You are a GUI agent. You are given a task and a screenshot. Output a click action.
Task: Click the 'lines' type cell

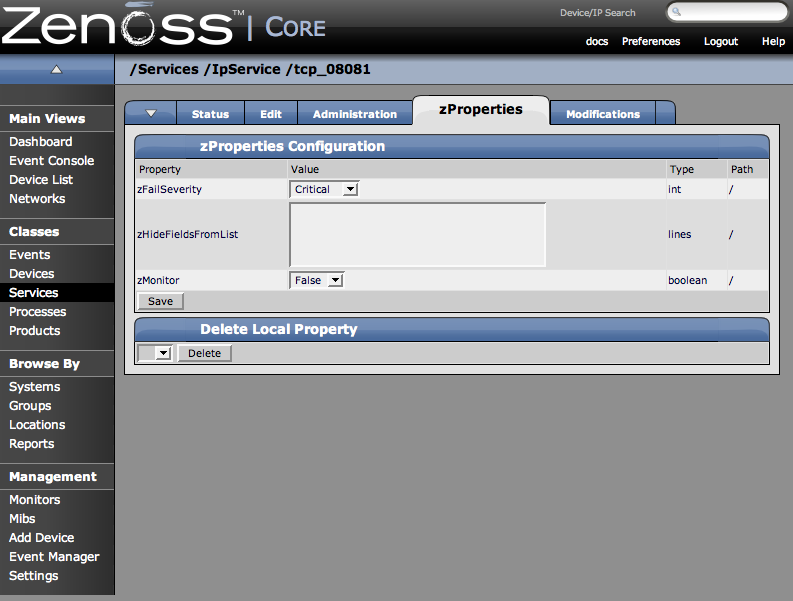point(679,234)
